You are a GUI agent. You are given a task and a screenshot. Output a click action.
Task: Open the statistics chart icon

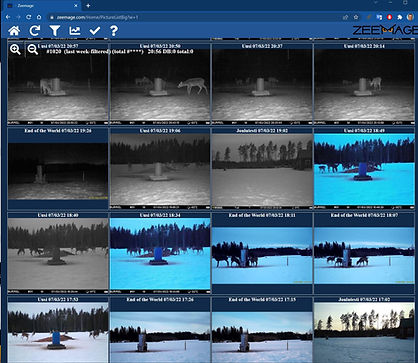75,31
